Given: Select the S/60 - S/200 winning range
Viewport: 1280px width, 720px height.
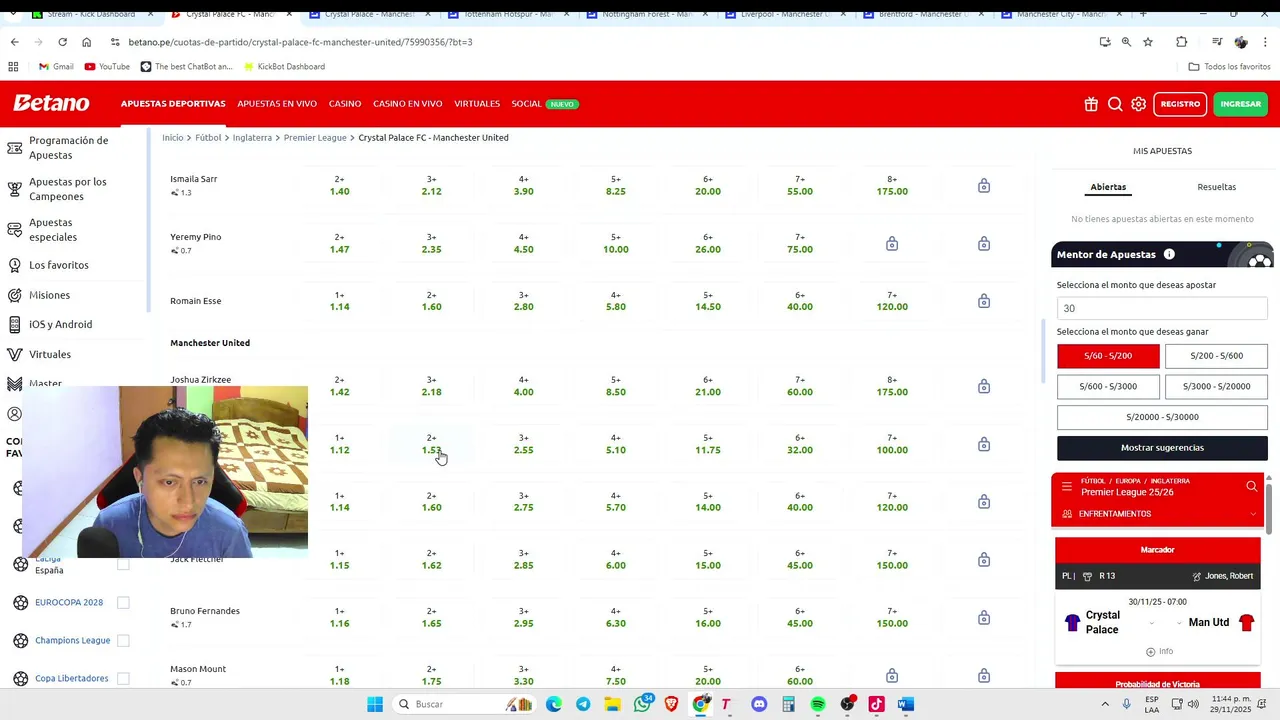Looking at the screenshot, I should 1108,356.
